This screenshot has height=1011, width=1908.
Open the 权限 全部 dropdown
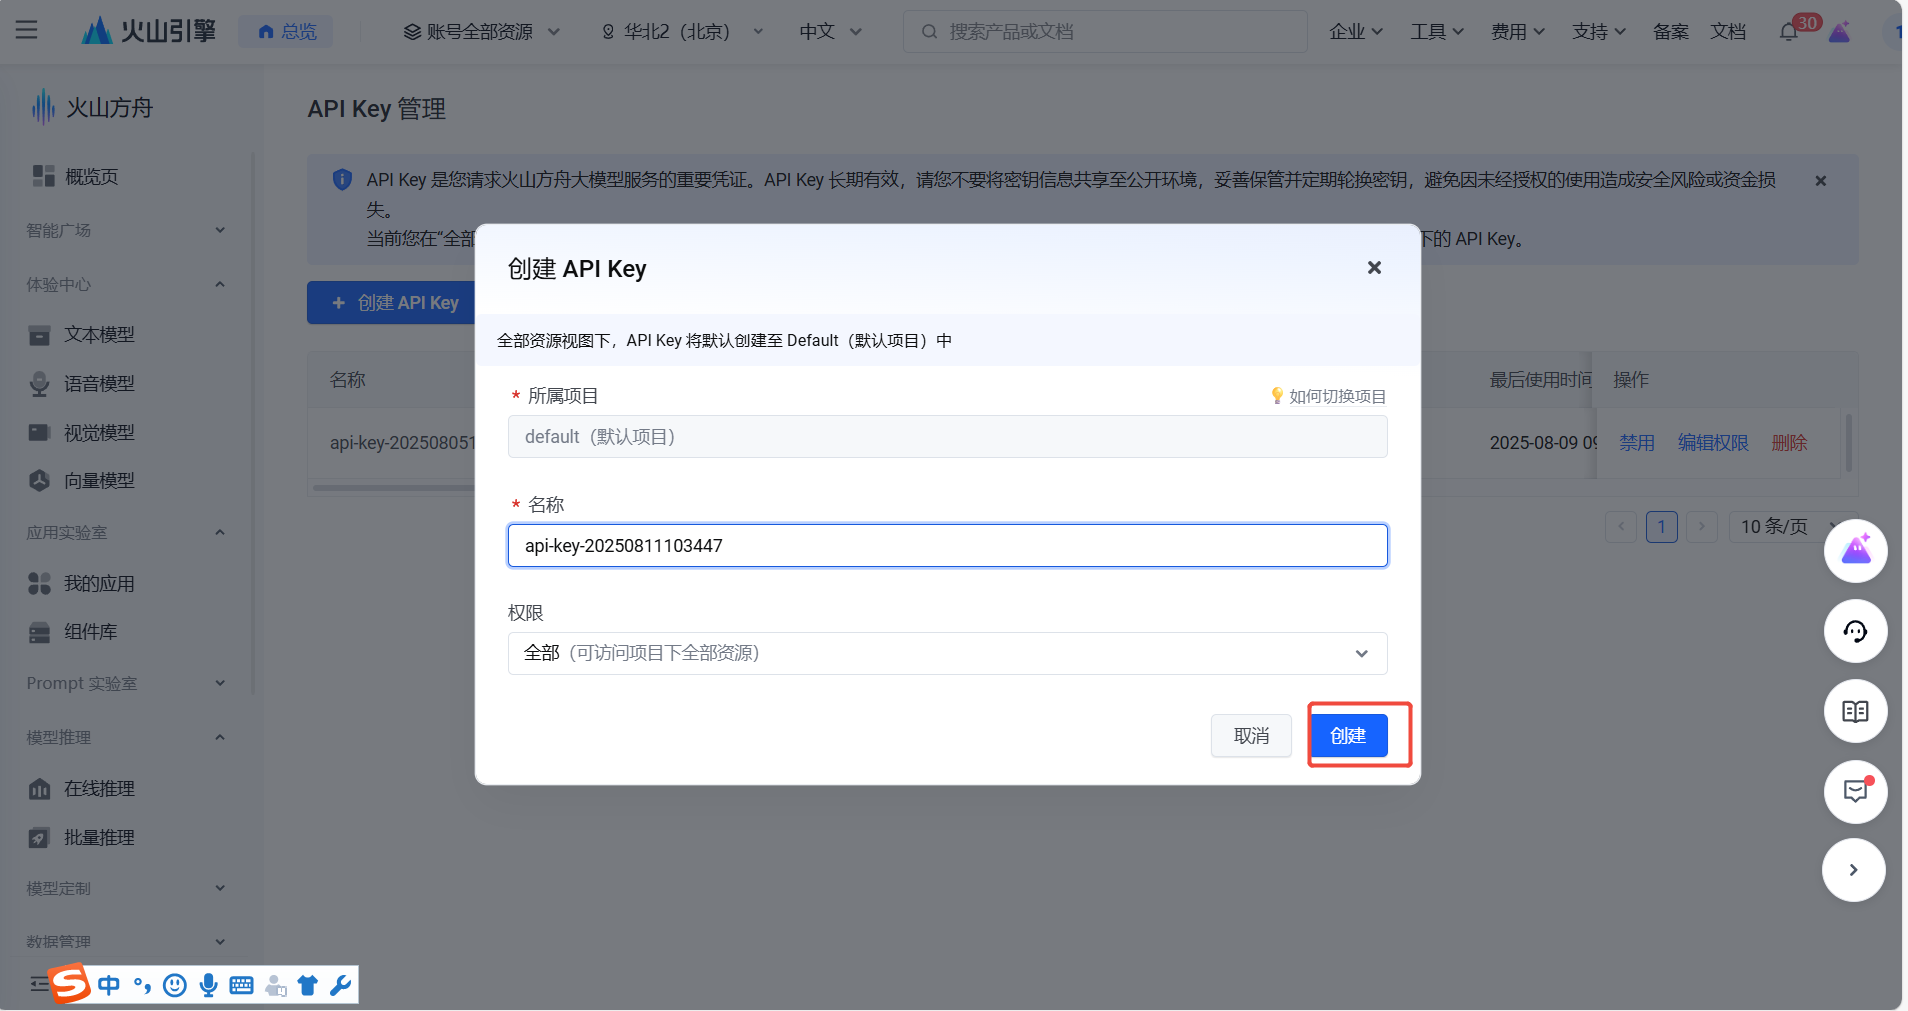tap(947, 653)
